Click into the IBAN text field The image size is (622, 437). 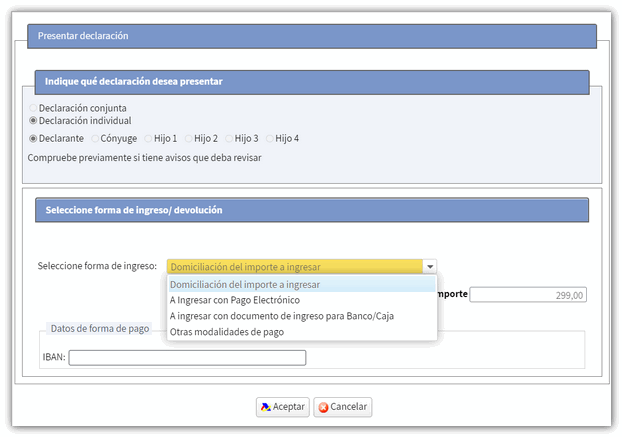point(187,357)
